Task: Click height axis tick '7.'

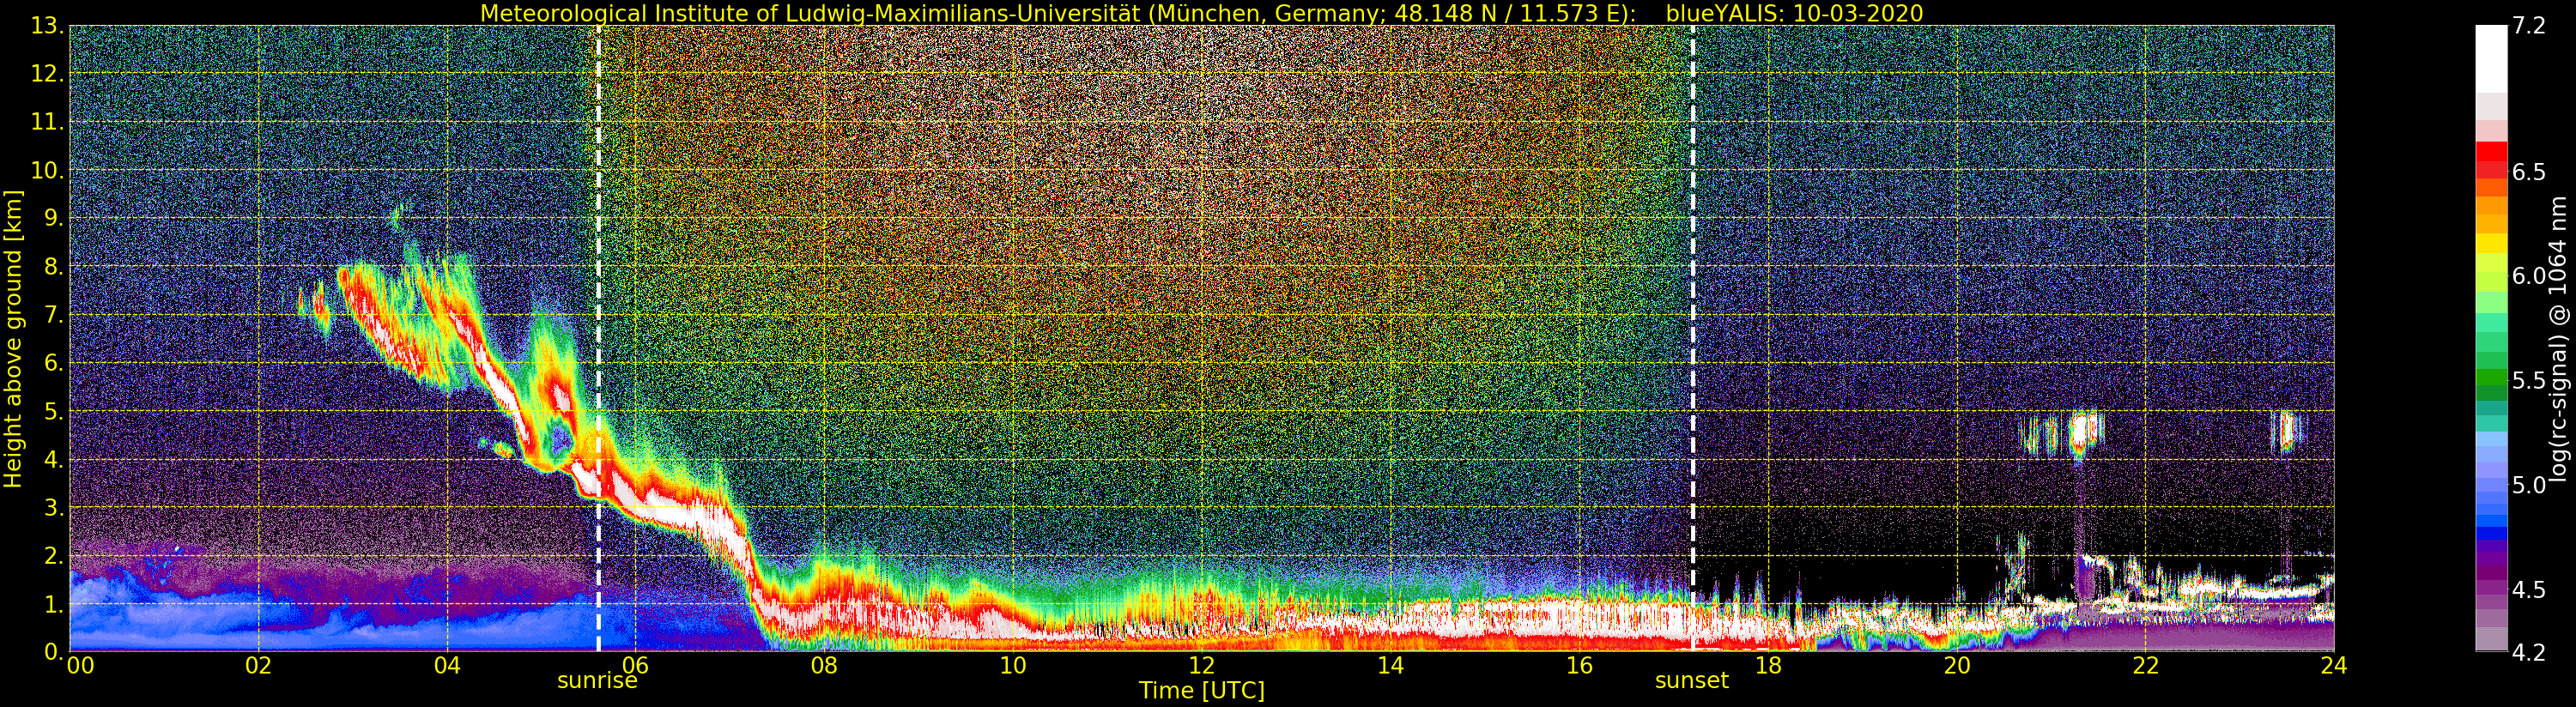Action: [x=53, y=315]
